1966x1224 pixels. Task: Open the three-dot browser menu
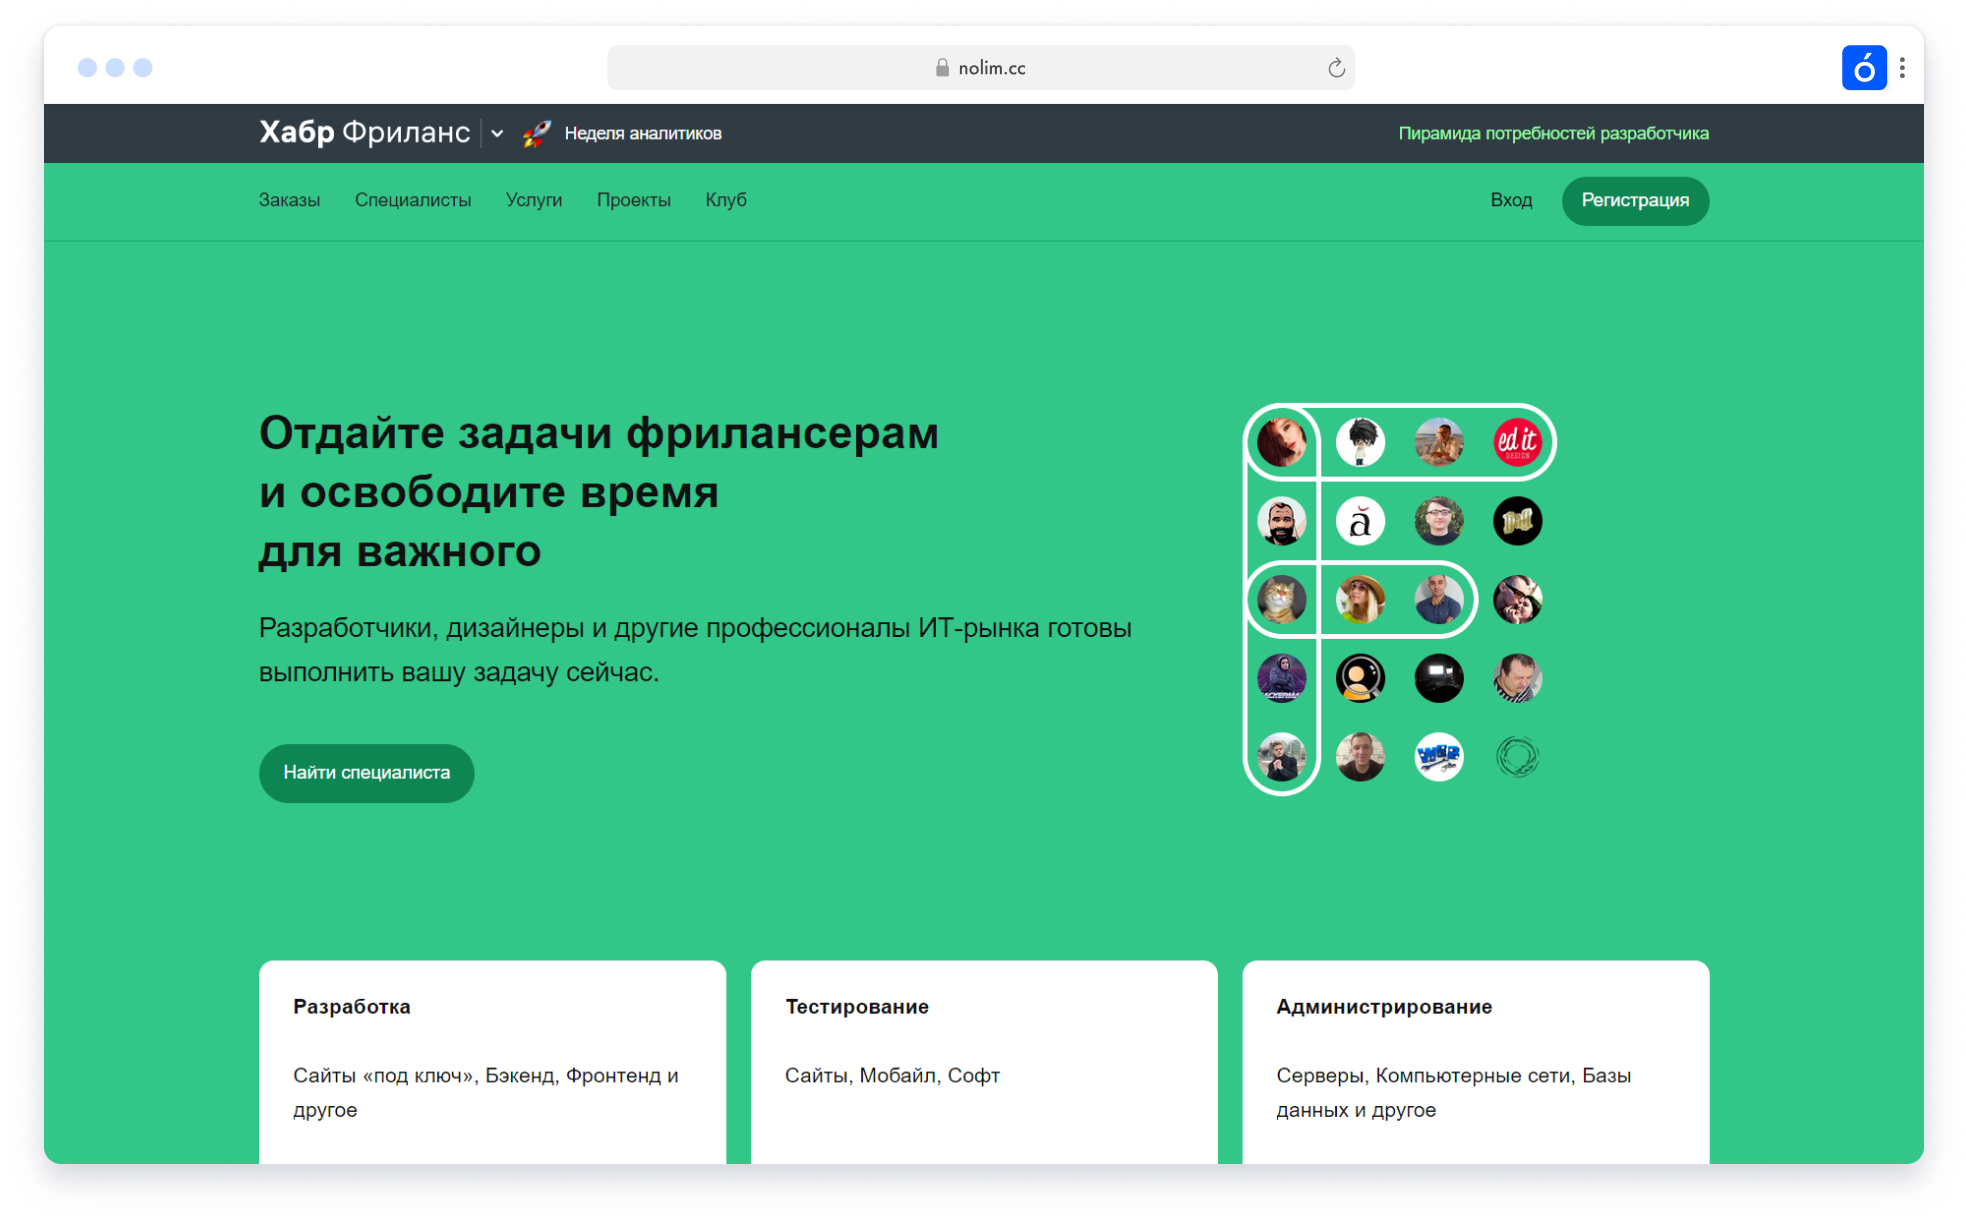pyautogui.click(x=1902, y=68)
